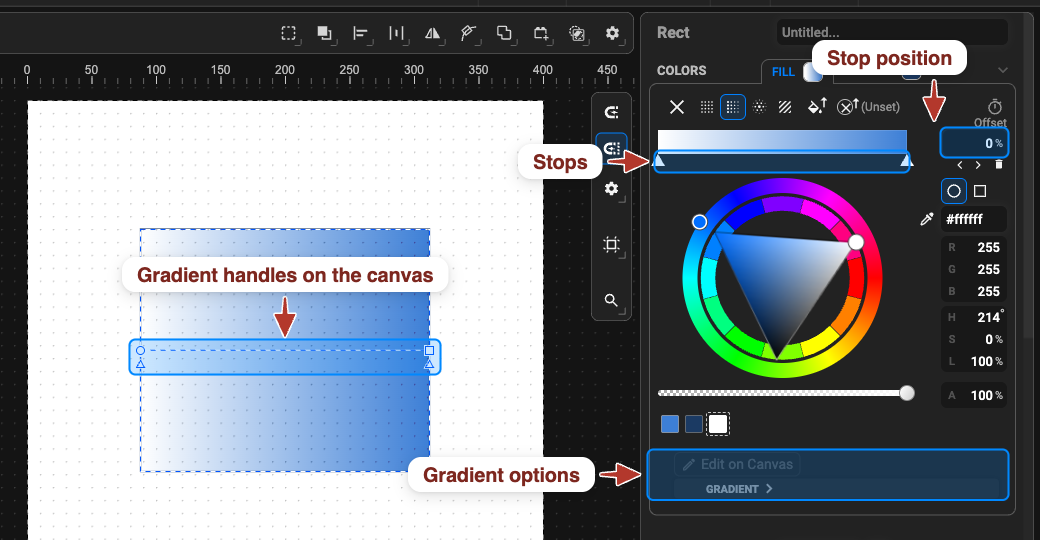Viewport: 1040px width, 540px height.
Task: Open the align objects menu
Action: [x=360, y=33]
